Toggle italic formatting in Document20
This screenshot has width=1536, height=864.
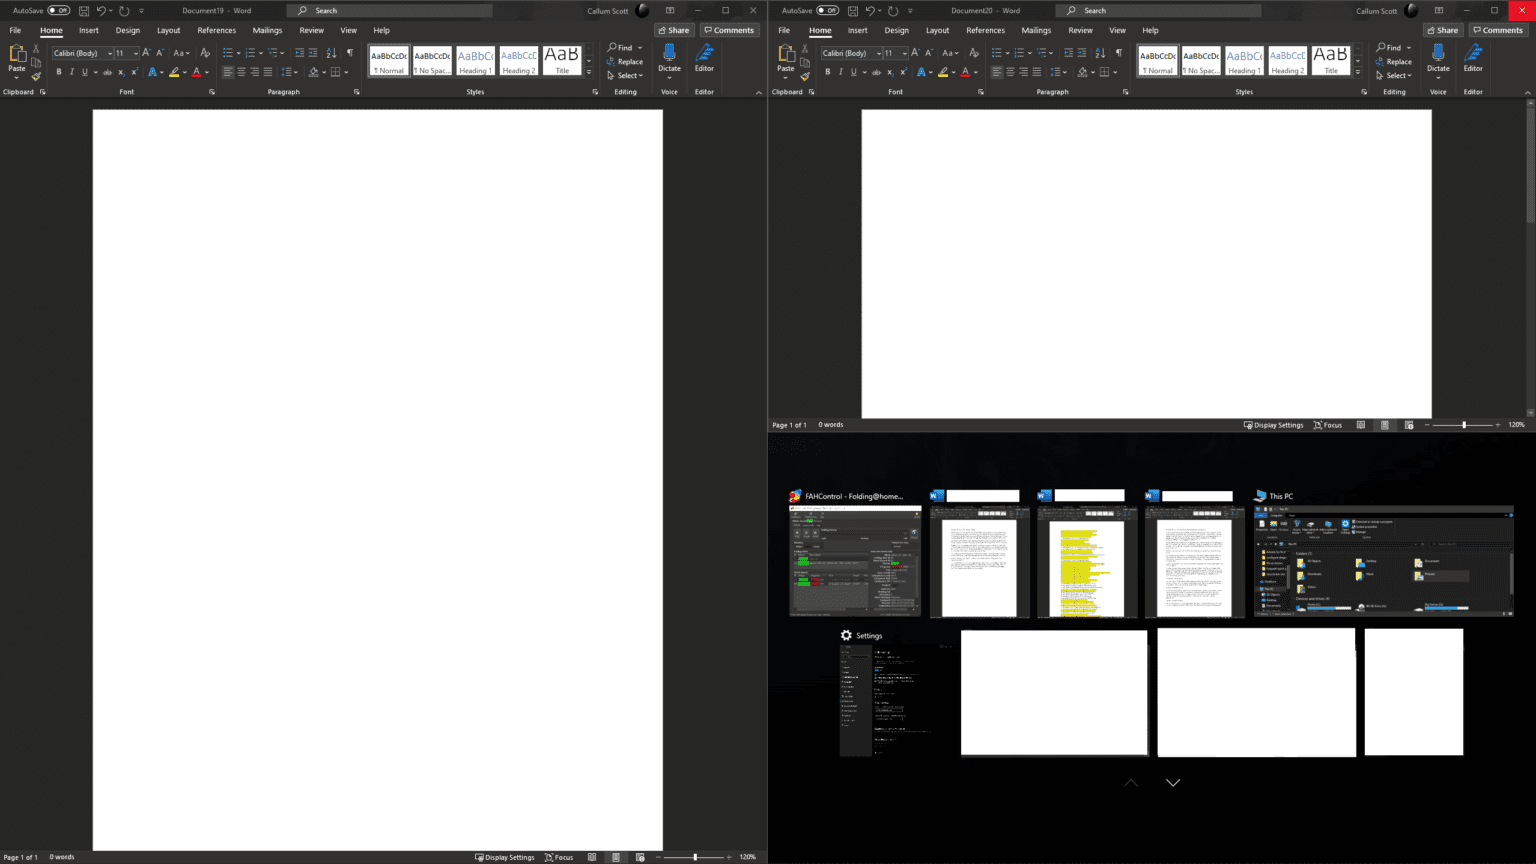(x=840, y=72)
